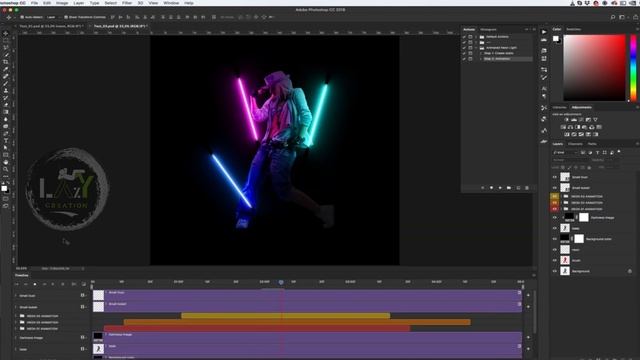The image size is (640, 360).
Task: Select the Eyedropper tool
Action: [5, 69]
